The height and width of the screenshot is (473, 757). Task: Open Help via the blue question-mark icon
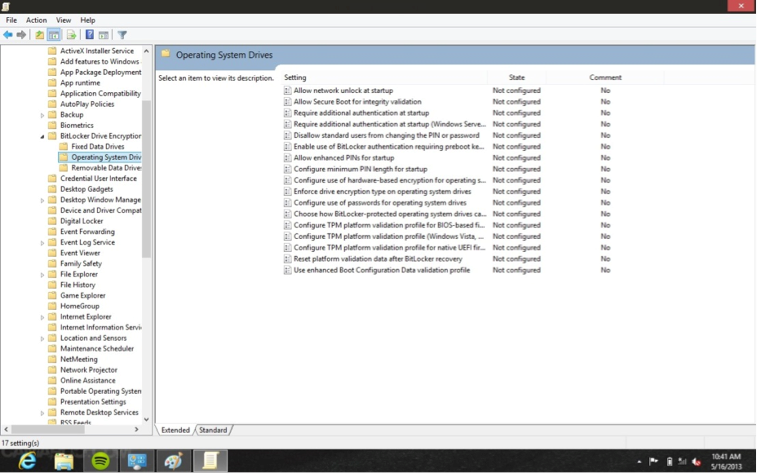coord(90,35)
